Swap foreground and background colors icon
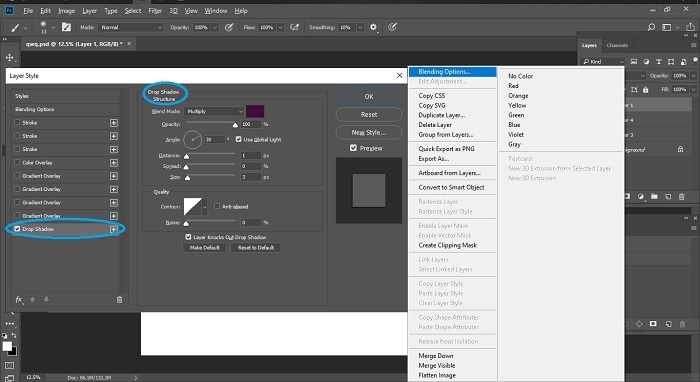The width and height of the screenshot is (700, 382). coord(14,336)
